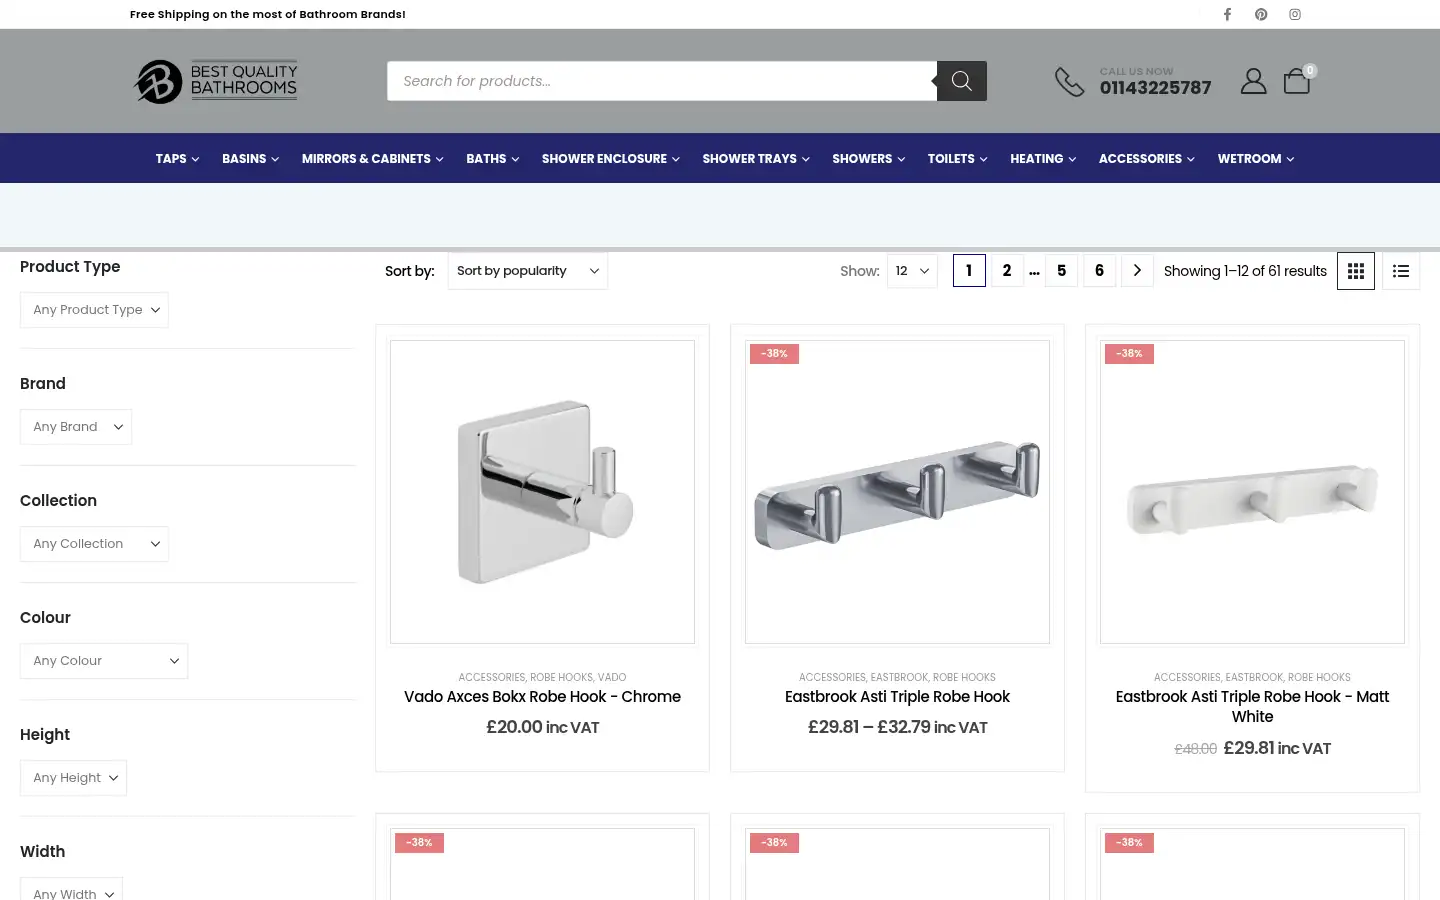Click the Free Shipping banner text
The image size is (1440, 900).
coord(268,14)
